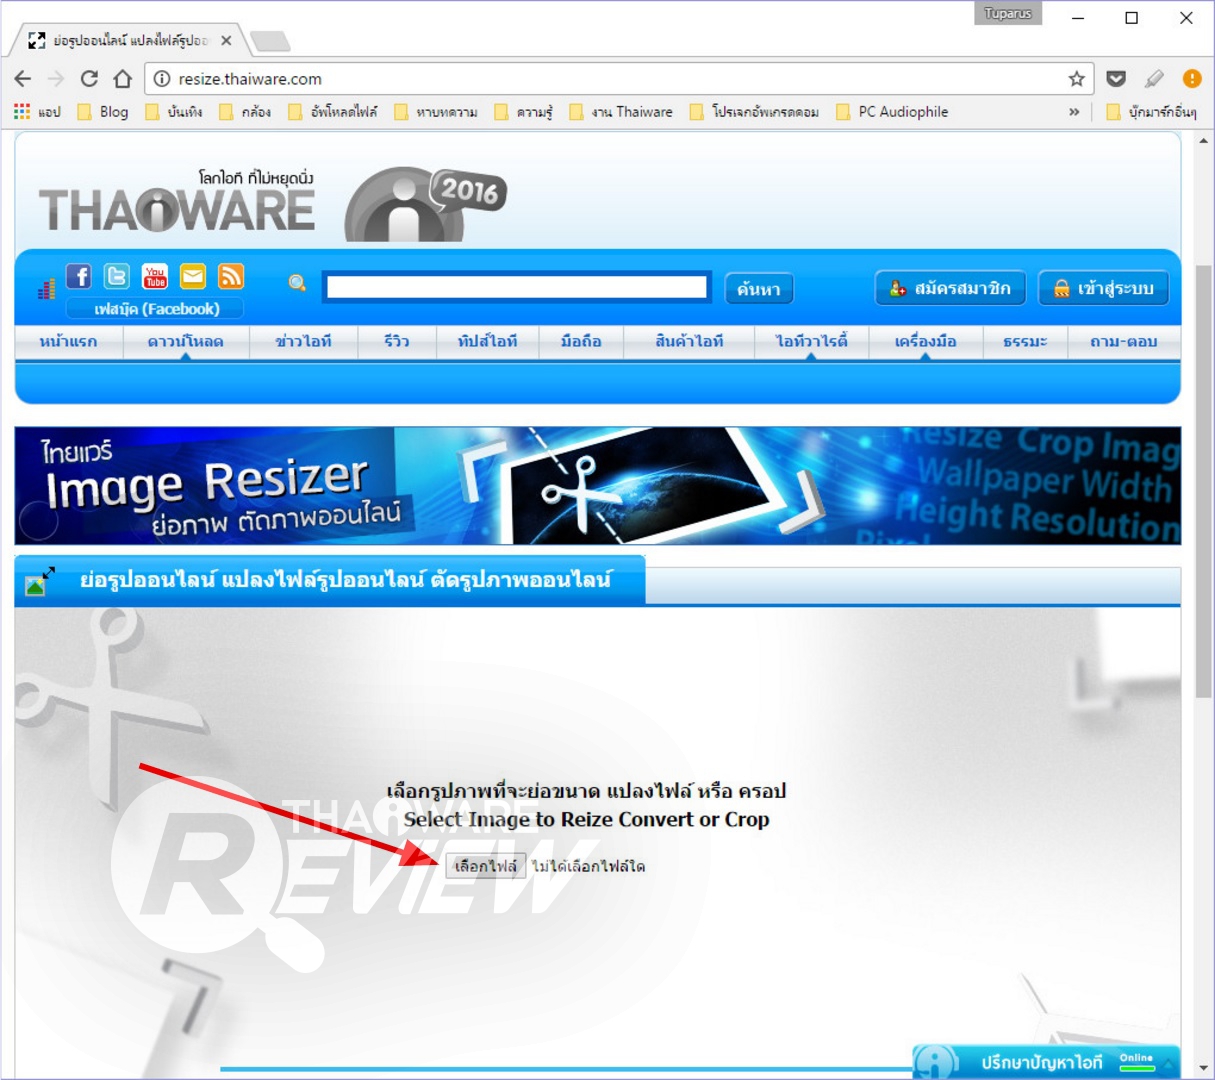Image resolution: width=1215 pixels, height=1080 pixels.
Task: Close the current browser tab
Action: point(226,41)
